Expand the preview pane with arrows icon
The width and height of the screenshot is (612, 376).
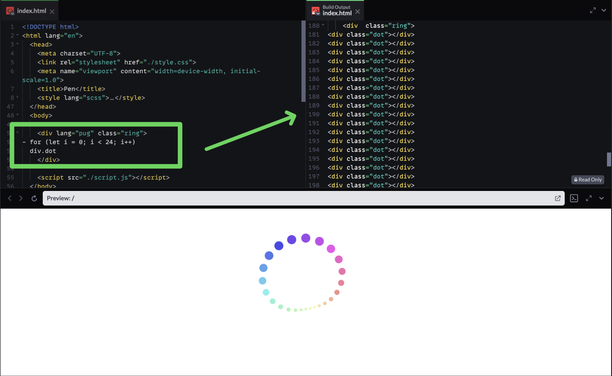pos(589,198)
